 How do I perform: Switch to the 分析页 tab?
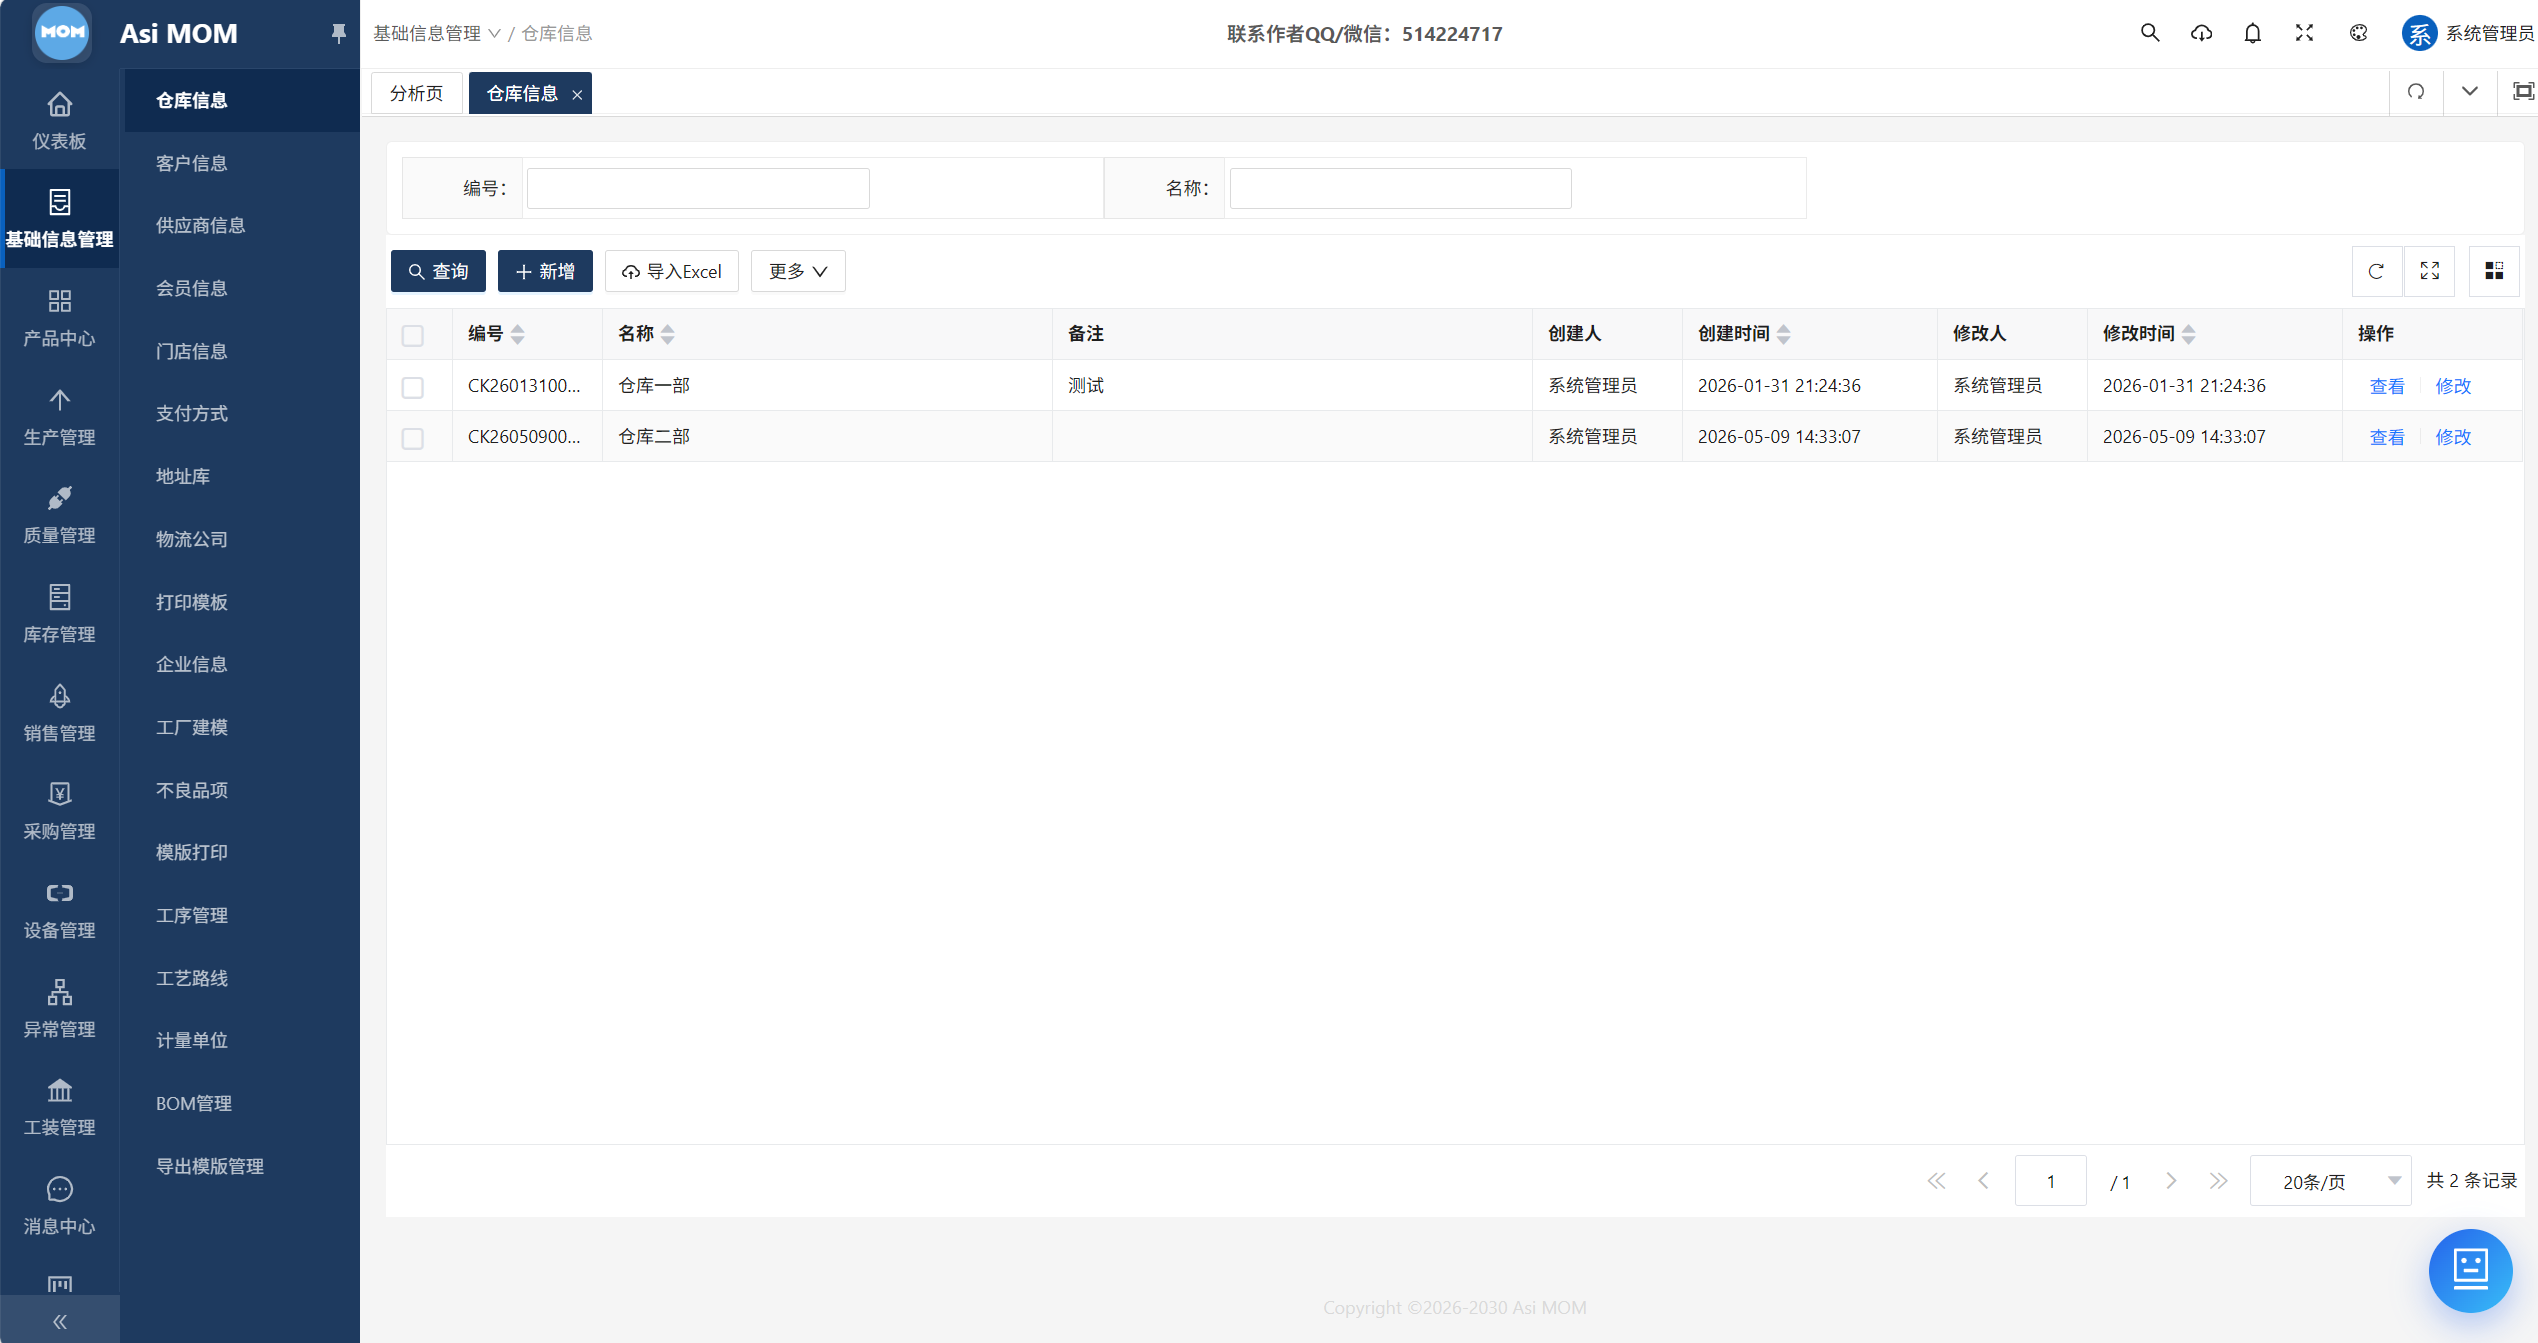coord(416,93)
